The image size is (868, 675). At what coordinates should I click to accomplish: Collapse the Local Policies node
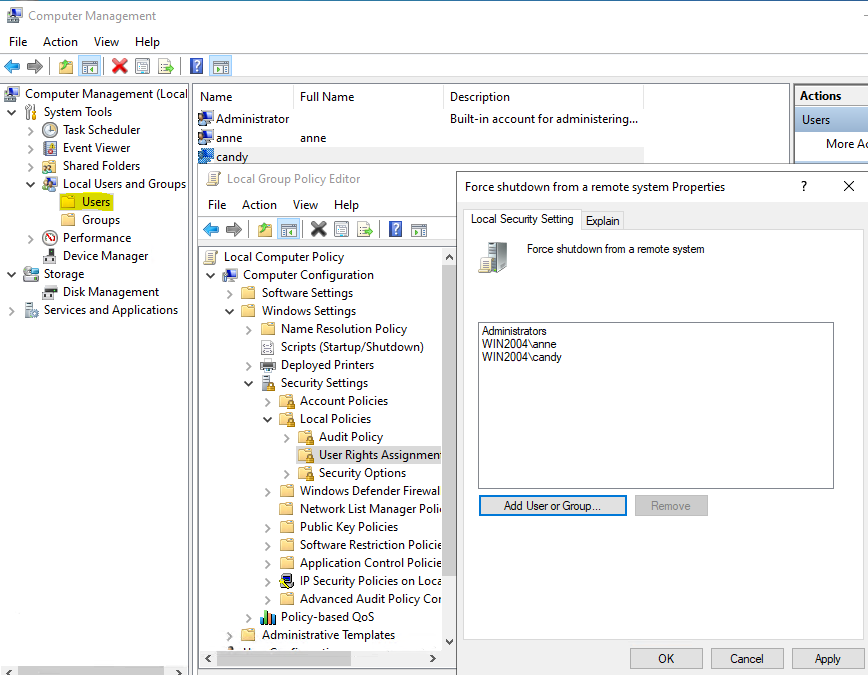tap(266, 418)
